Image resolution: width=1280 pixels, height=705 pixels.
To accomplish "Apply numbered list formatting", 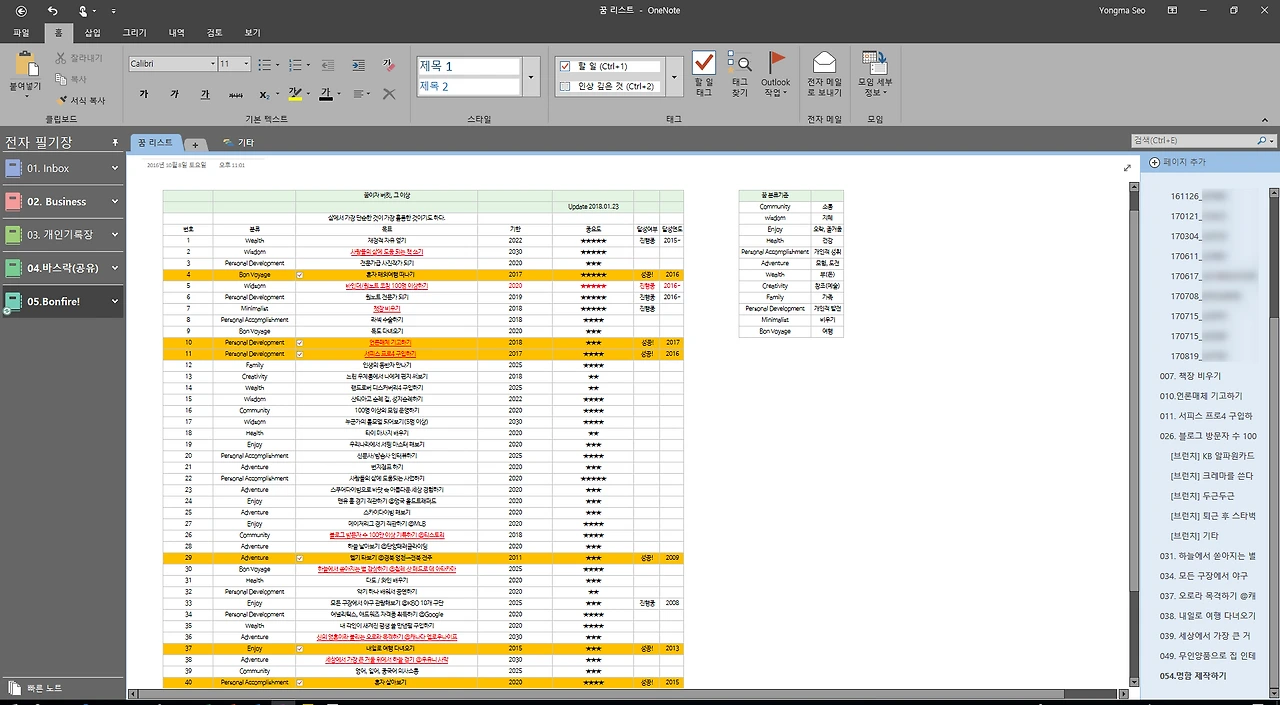I will [x=294, y=64].
